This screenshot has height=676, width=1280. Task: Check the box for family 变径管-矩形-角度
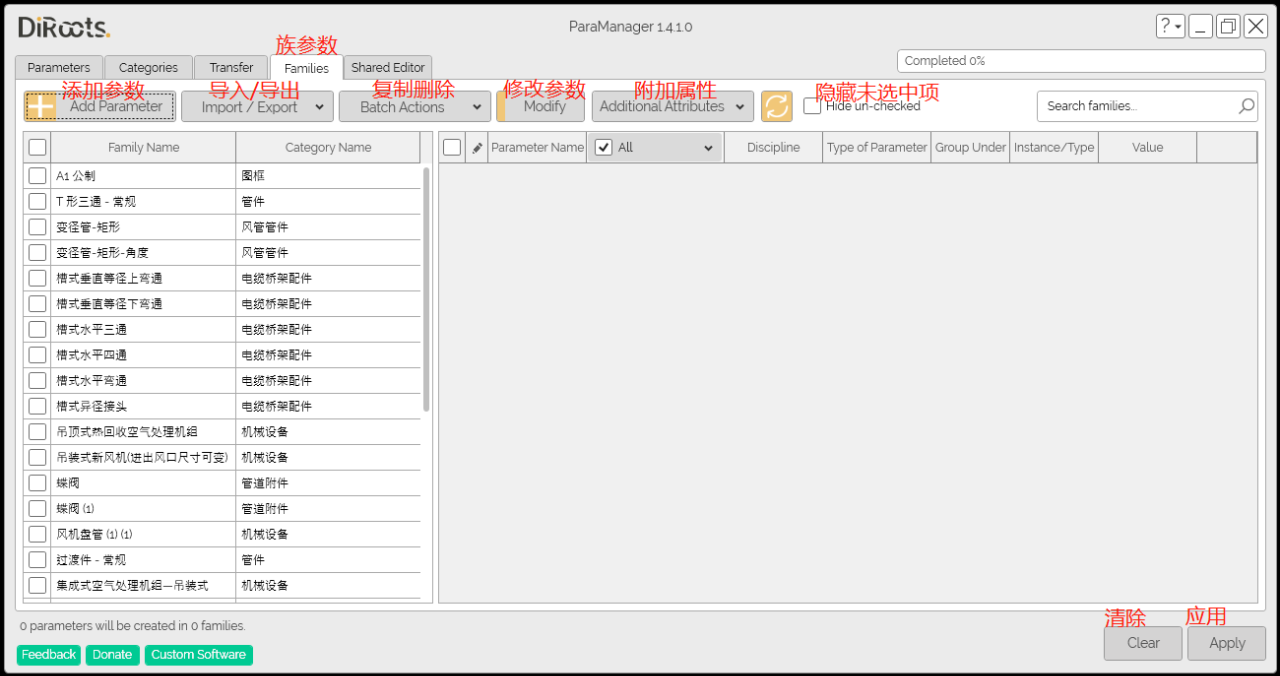37,253
